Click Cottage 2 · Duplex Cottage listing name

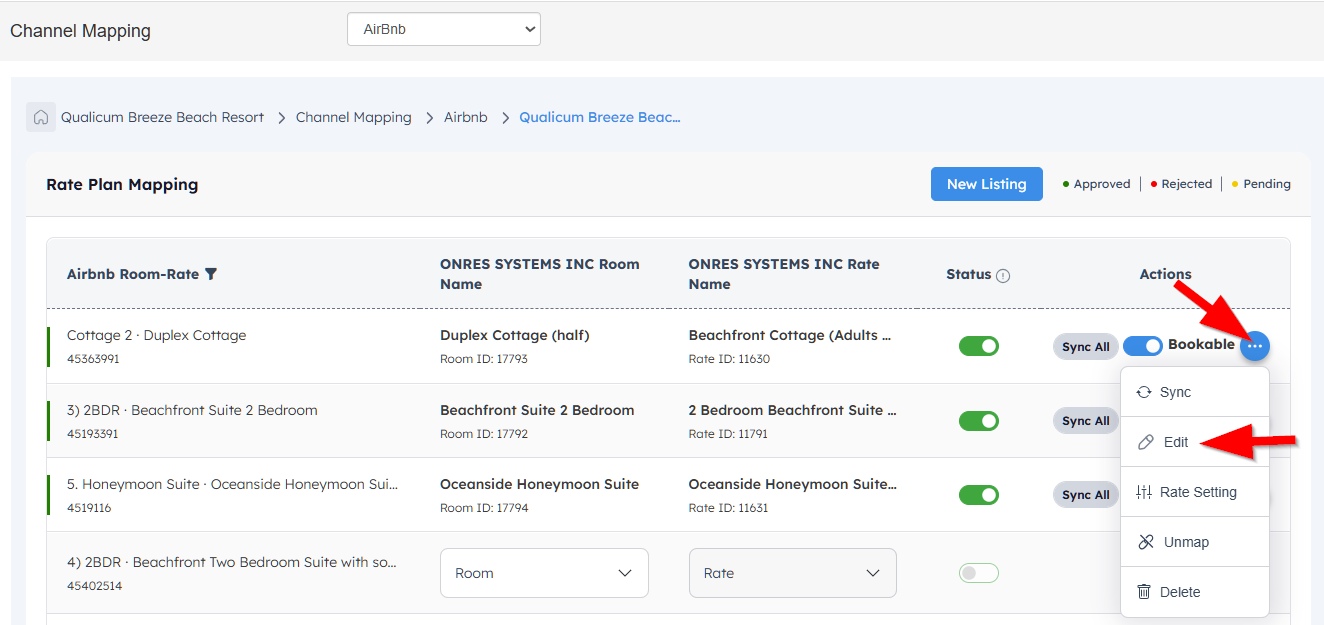[x=156, y=335]
